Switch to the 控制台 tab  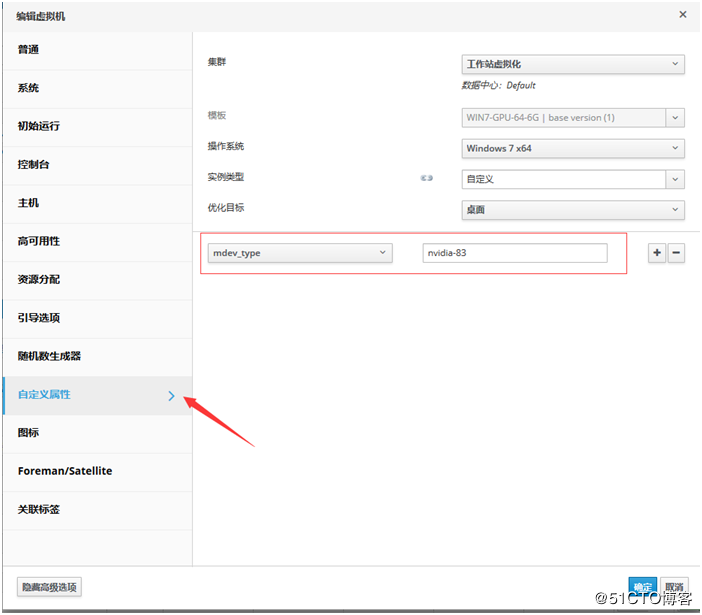tap(98, 165)
